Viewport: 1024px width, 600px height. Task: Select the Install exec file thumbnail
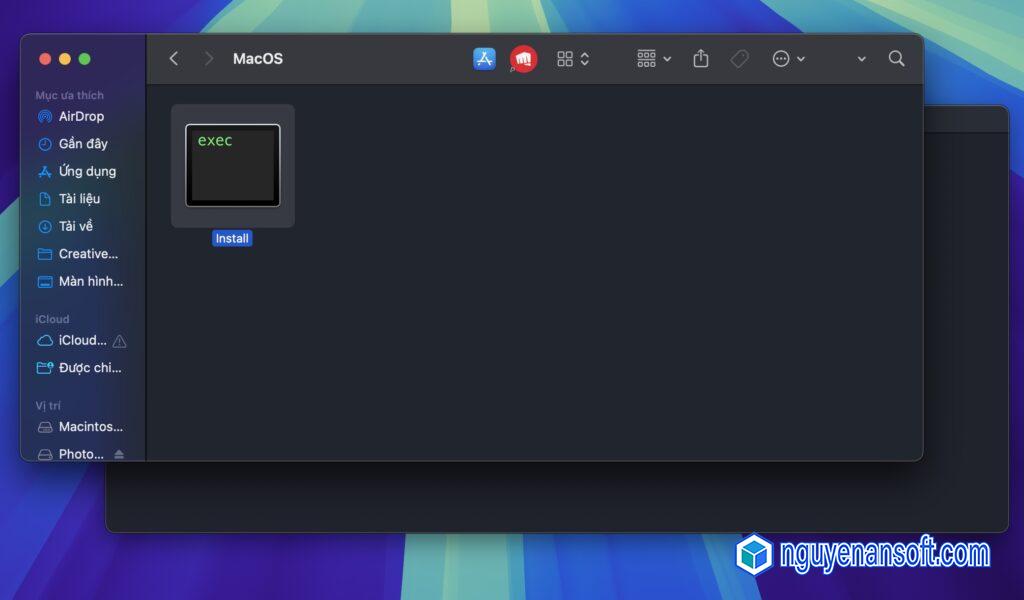[233, 166]
